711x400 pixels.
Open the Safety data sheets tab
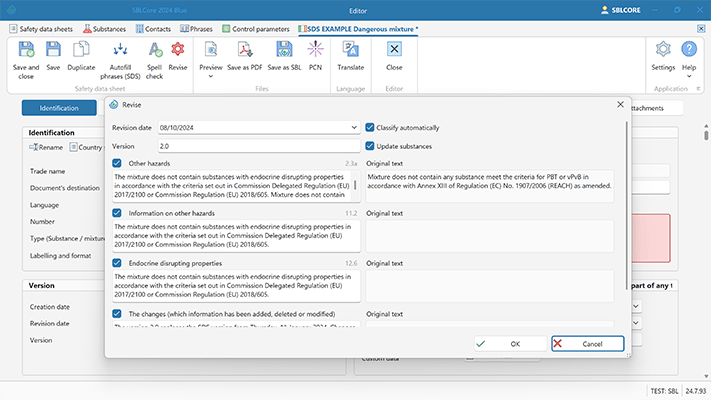(x=41, y=29)
